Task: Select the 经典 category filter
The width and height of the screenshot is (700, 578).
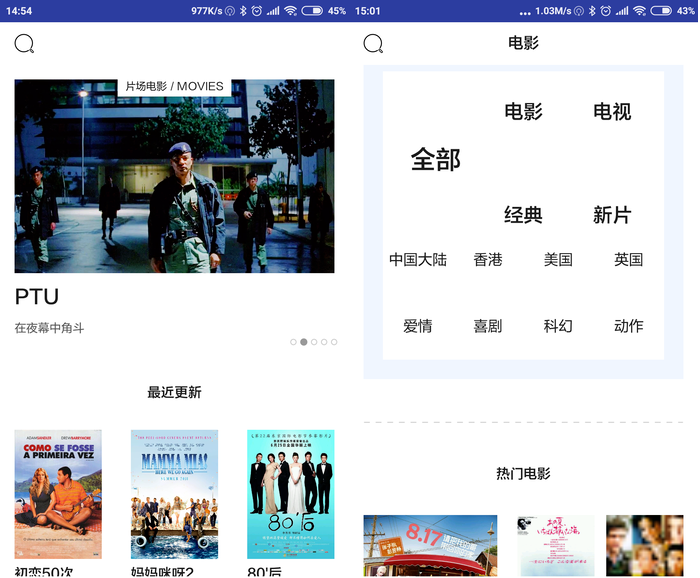Action: 523,215
